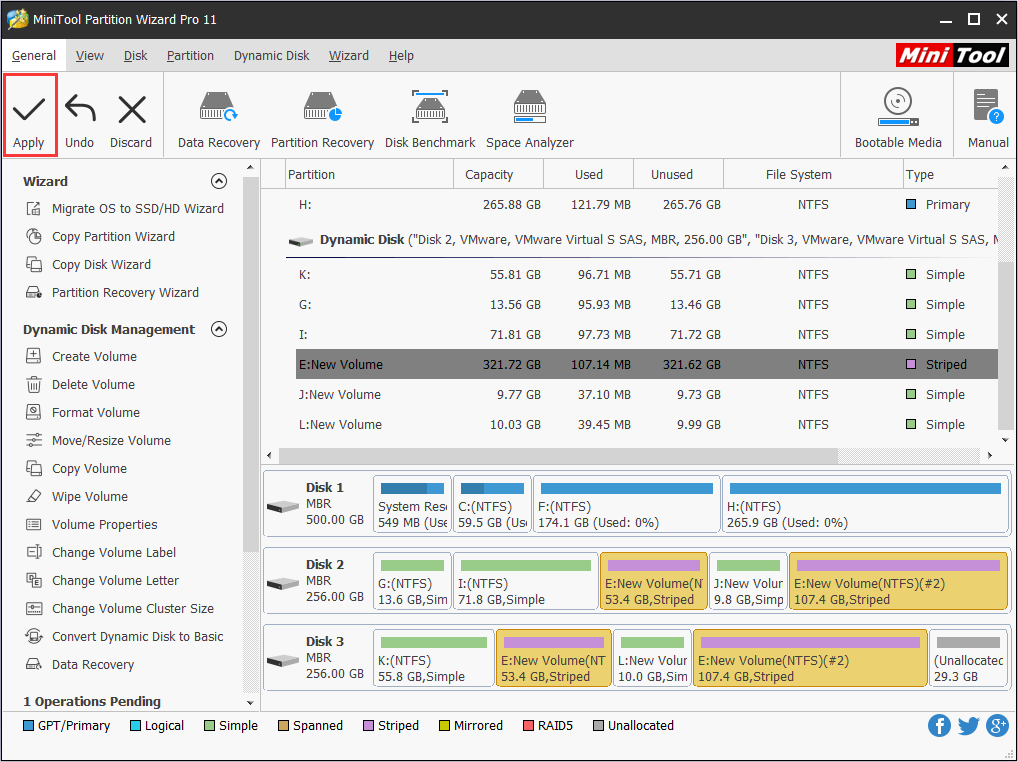Click the Undo arrow icon

coord(80,109)
